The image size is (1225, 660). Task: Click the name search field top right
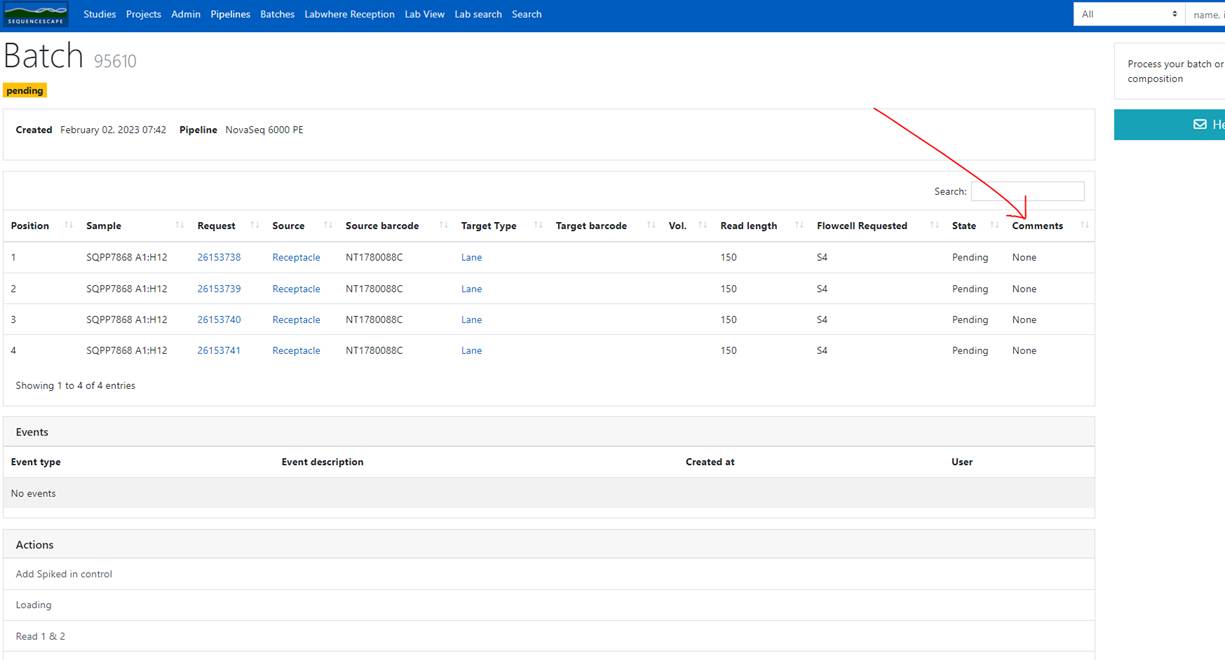(1207, 14)
